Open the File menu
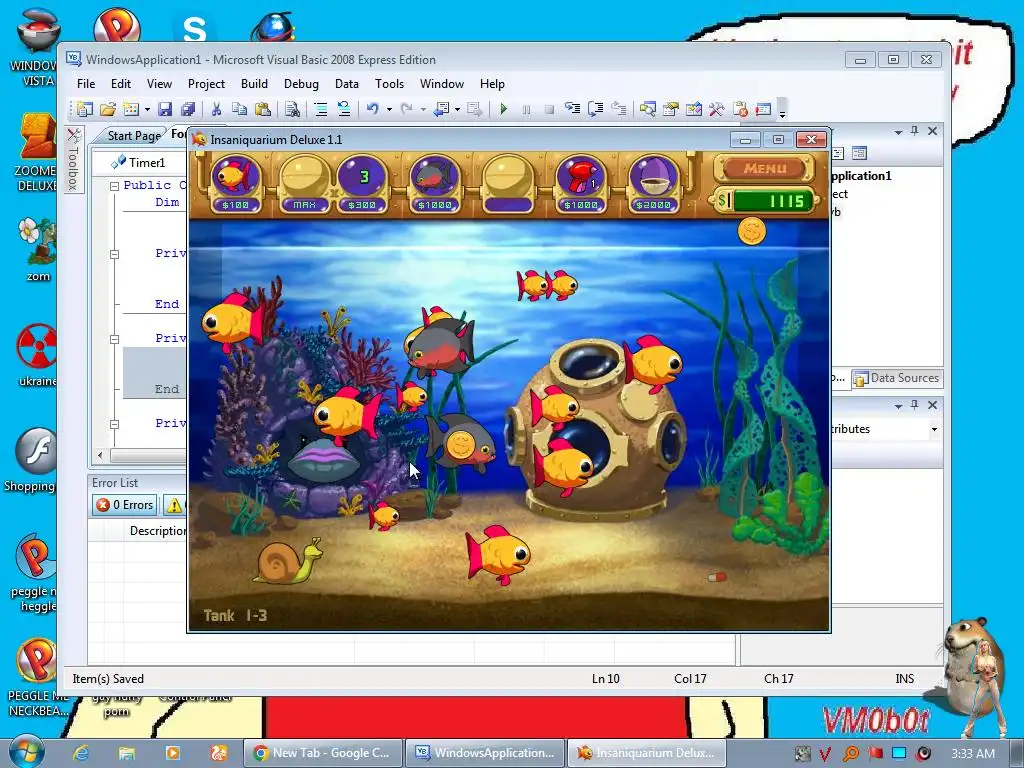Screen dimensions: 1024x768 coord(86,84)
